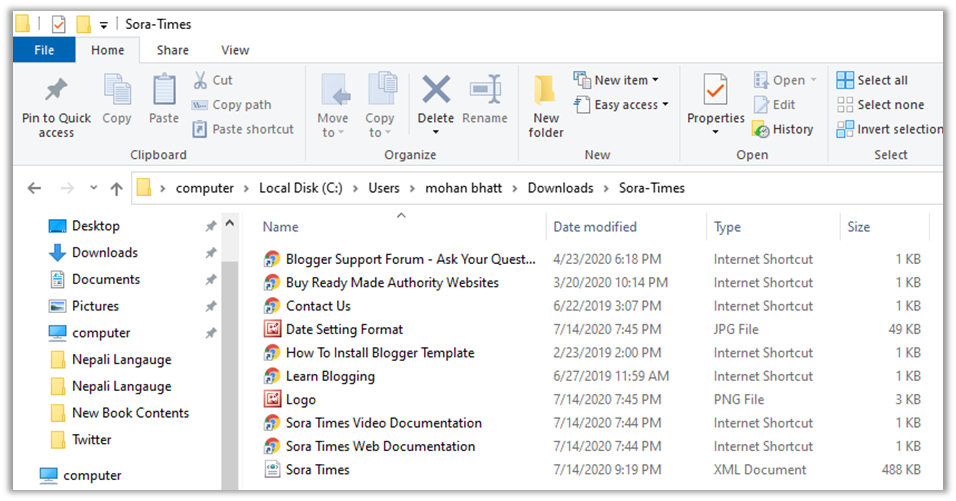956x501 pixels.
Task: Click Select none
Action: point(880,105)
